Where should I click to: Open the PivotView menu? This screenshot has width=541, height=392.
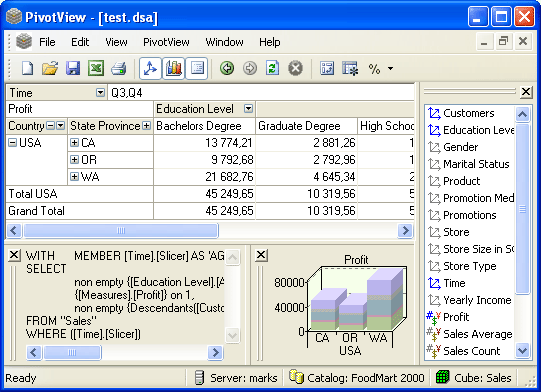[x=166, y=42]
